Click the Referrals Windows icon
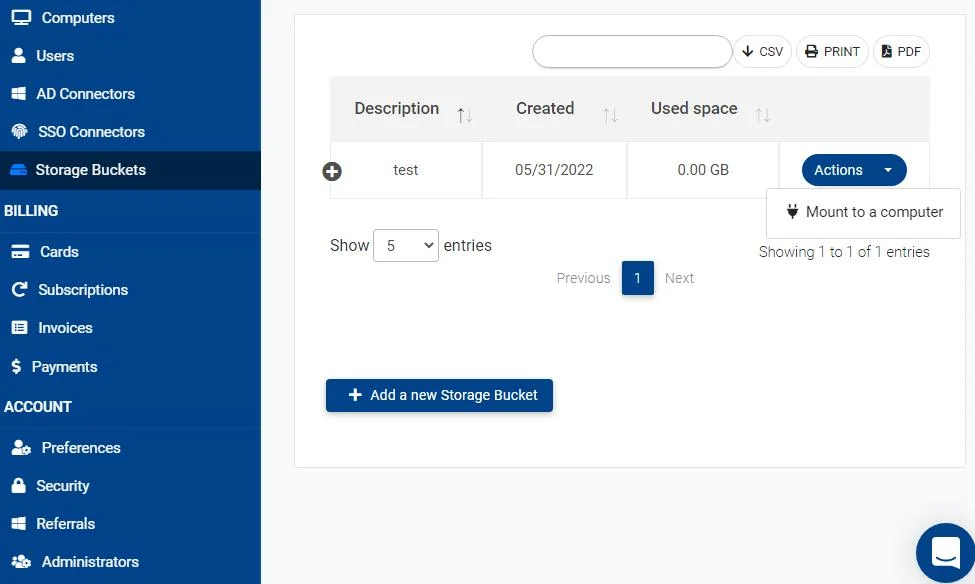Viewport: 975px width, 584px height. point(19,523)
